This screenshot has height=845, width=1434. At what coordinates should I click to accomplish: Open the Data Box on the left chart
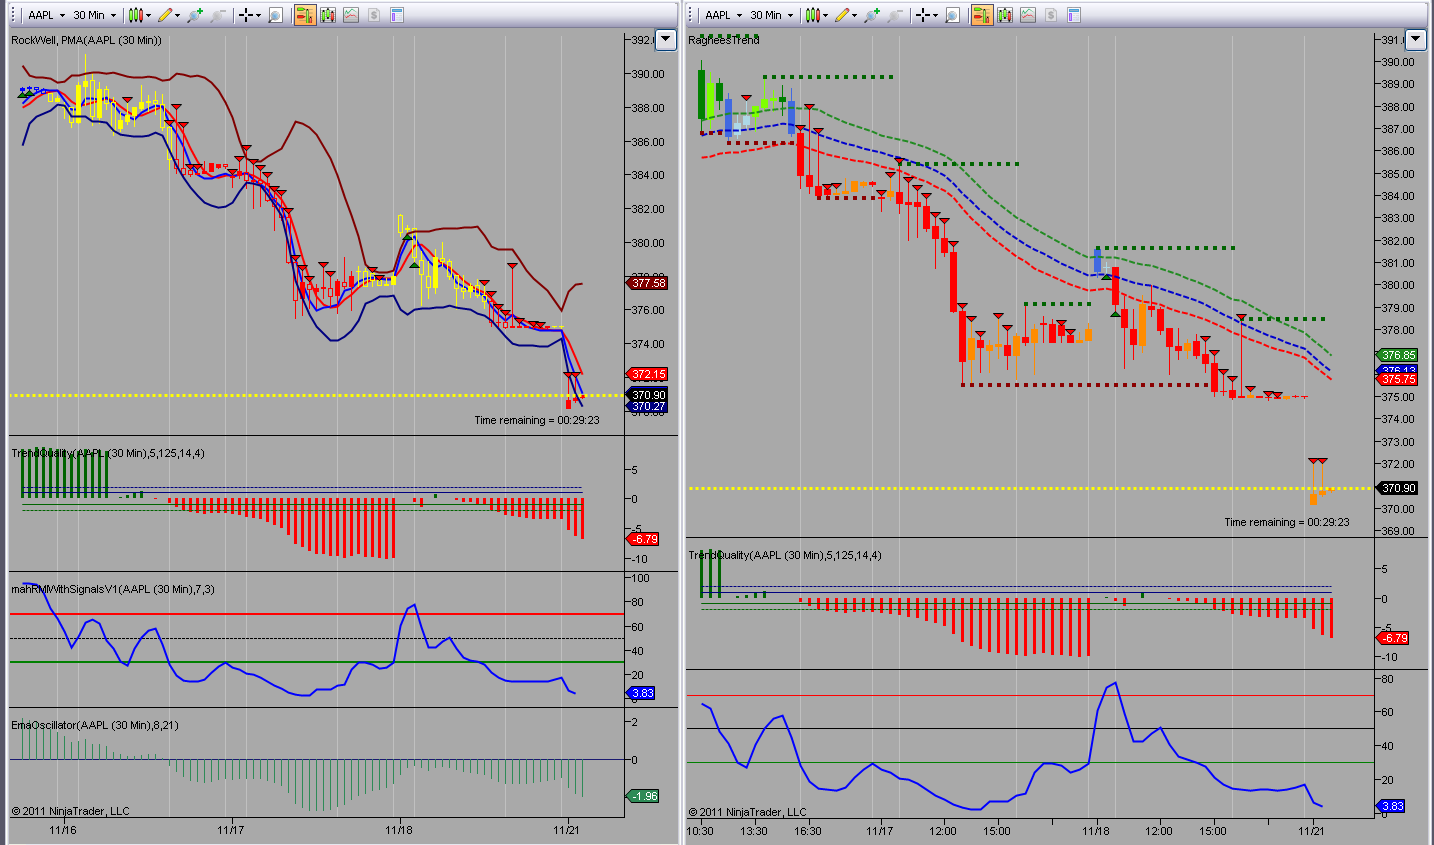[276, 15]
